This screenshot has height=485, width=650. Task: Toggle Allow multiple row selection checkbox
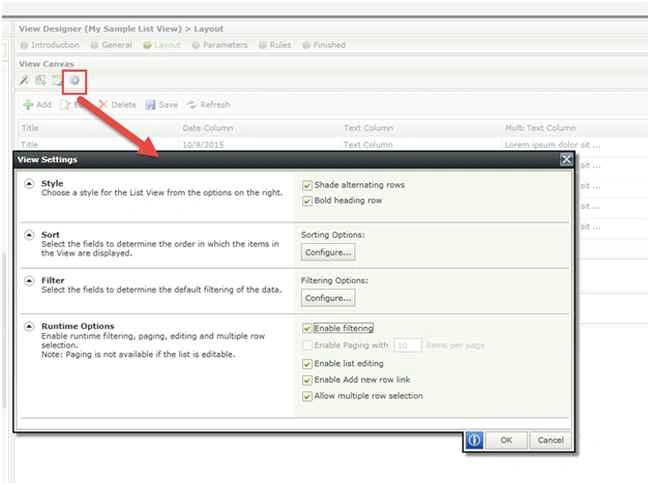coord(307,396)
